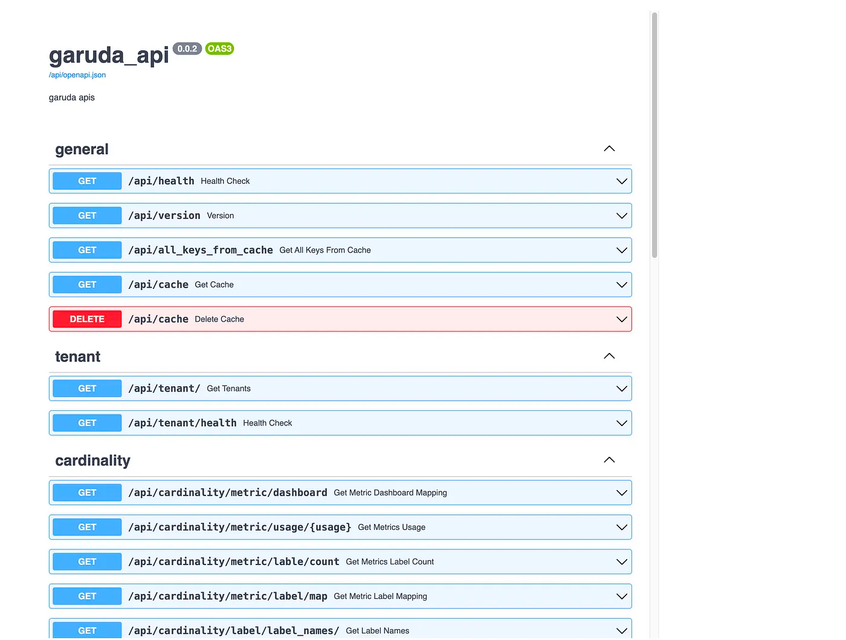Expand the /api/health row arrow
Screen dimensions: 846x640
tap(622, 181)
